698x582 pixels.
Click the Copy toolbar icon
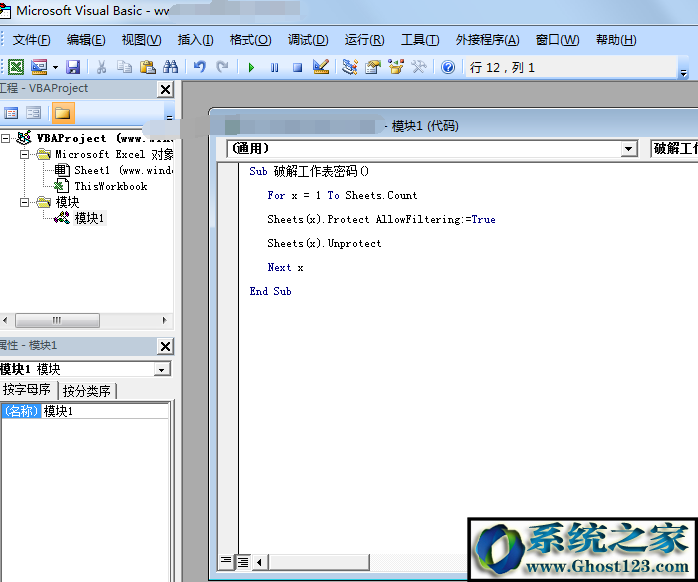pyautogui.click(x=124, y=67)
